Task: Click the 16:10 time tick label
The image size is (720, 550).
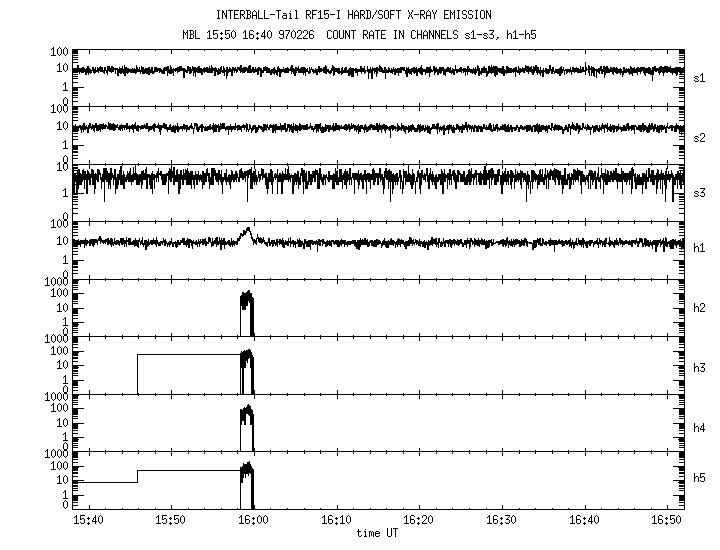Action: [336, 520]
